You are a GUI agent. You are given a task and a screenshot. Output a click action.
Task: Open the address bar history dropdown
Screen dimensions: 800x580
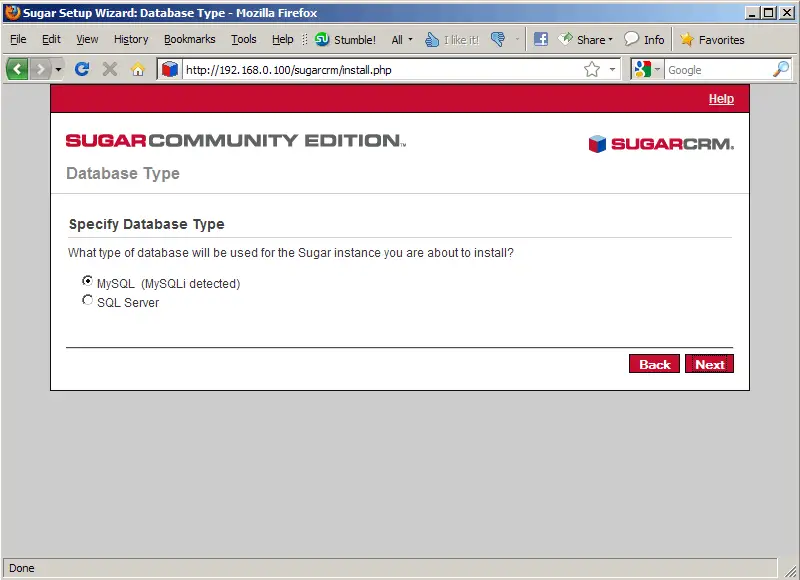coord(612,69)
